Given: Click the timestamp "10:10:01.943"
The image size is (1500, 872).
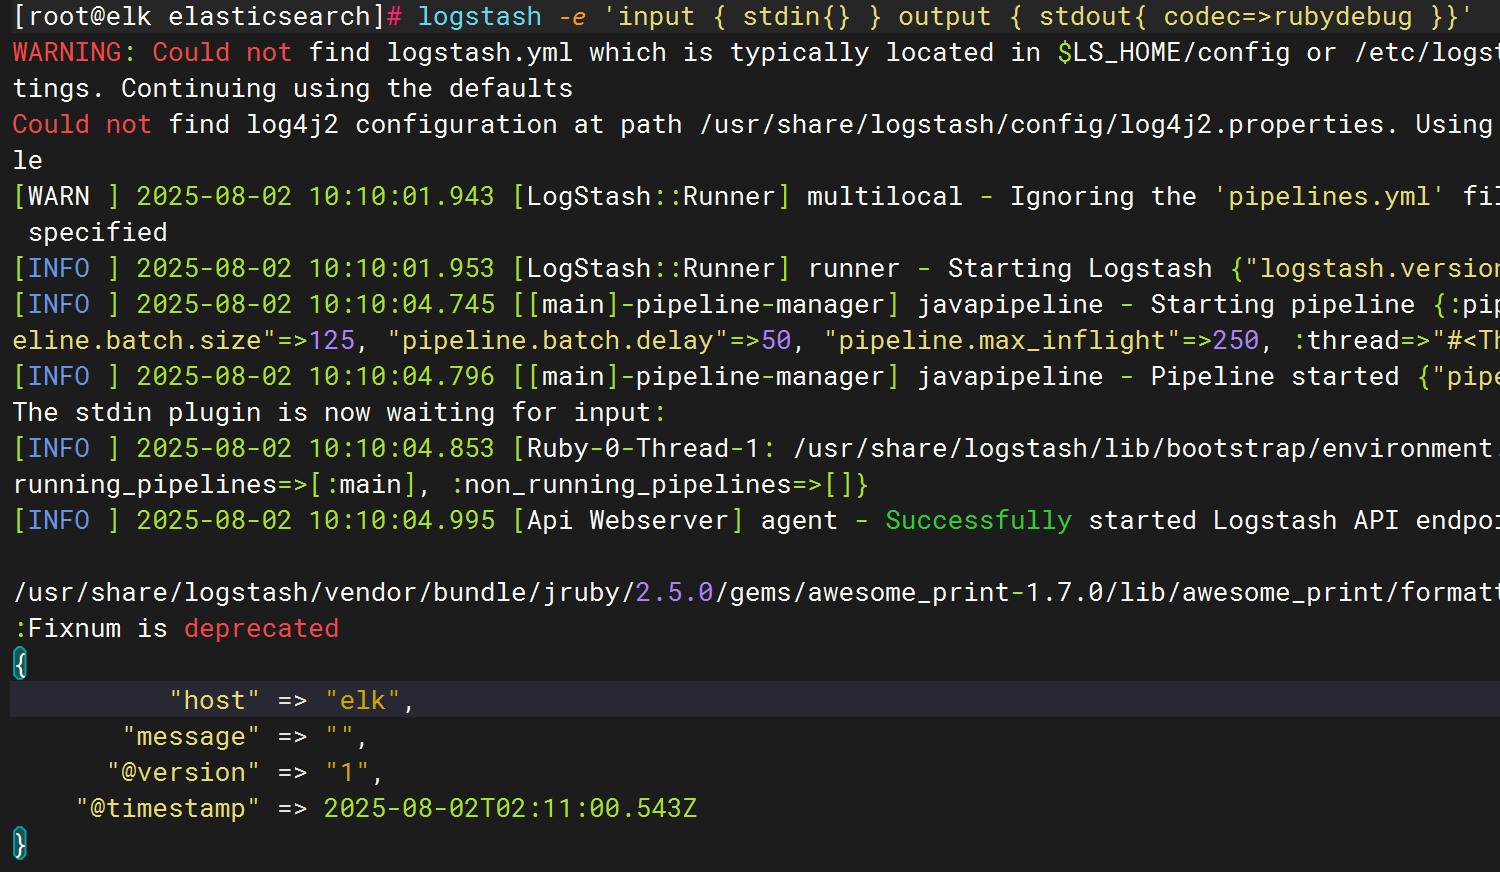Looking at the screenshot, I should click(x=402, y=197).
